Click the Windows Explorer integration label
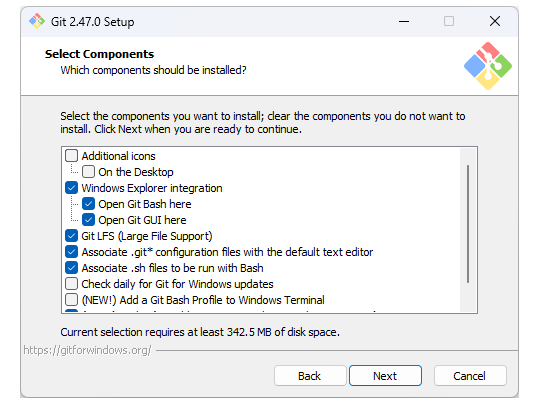Screen dimensions: 540x405 click(x=152, y=188)
